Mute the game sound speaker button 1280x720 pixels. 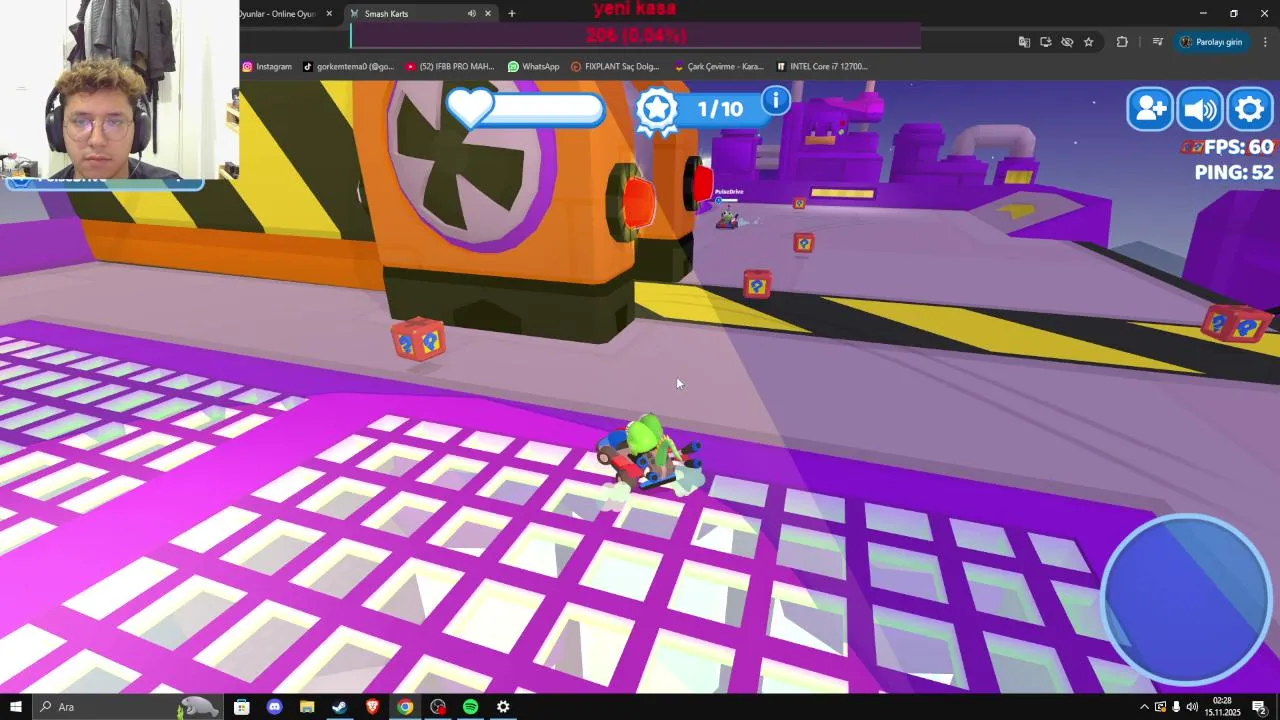pos(1200,109)
